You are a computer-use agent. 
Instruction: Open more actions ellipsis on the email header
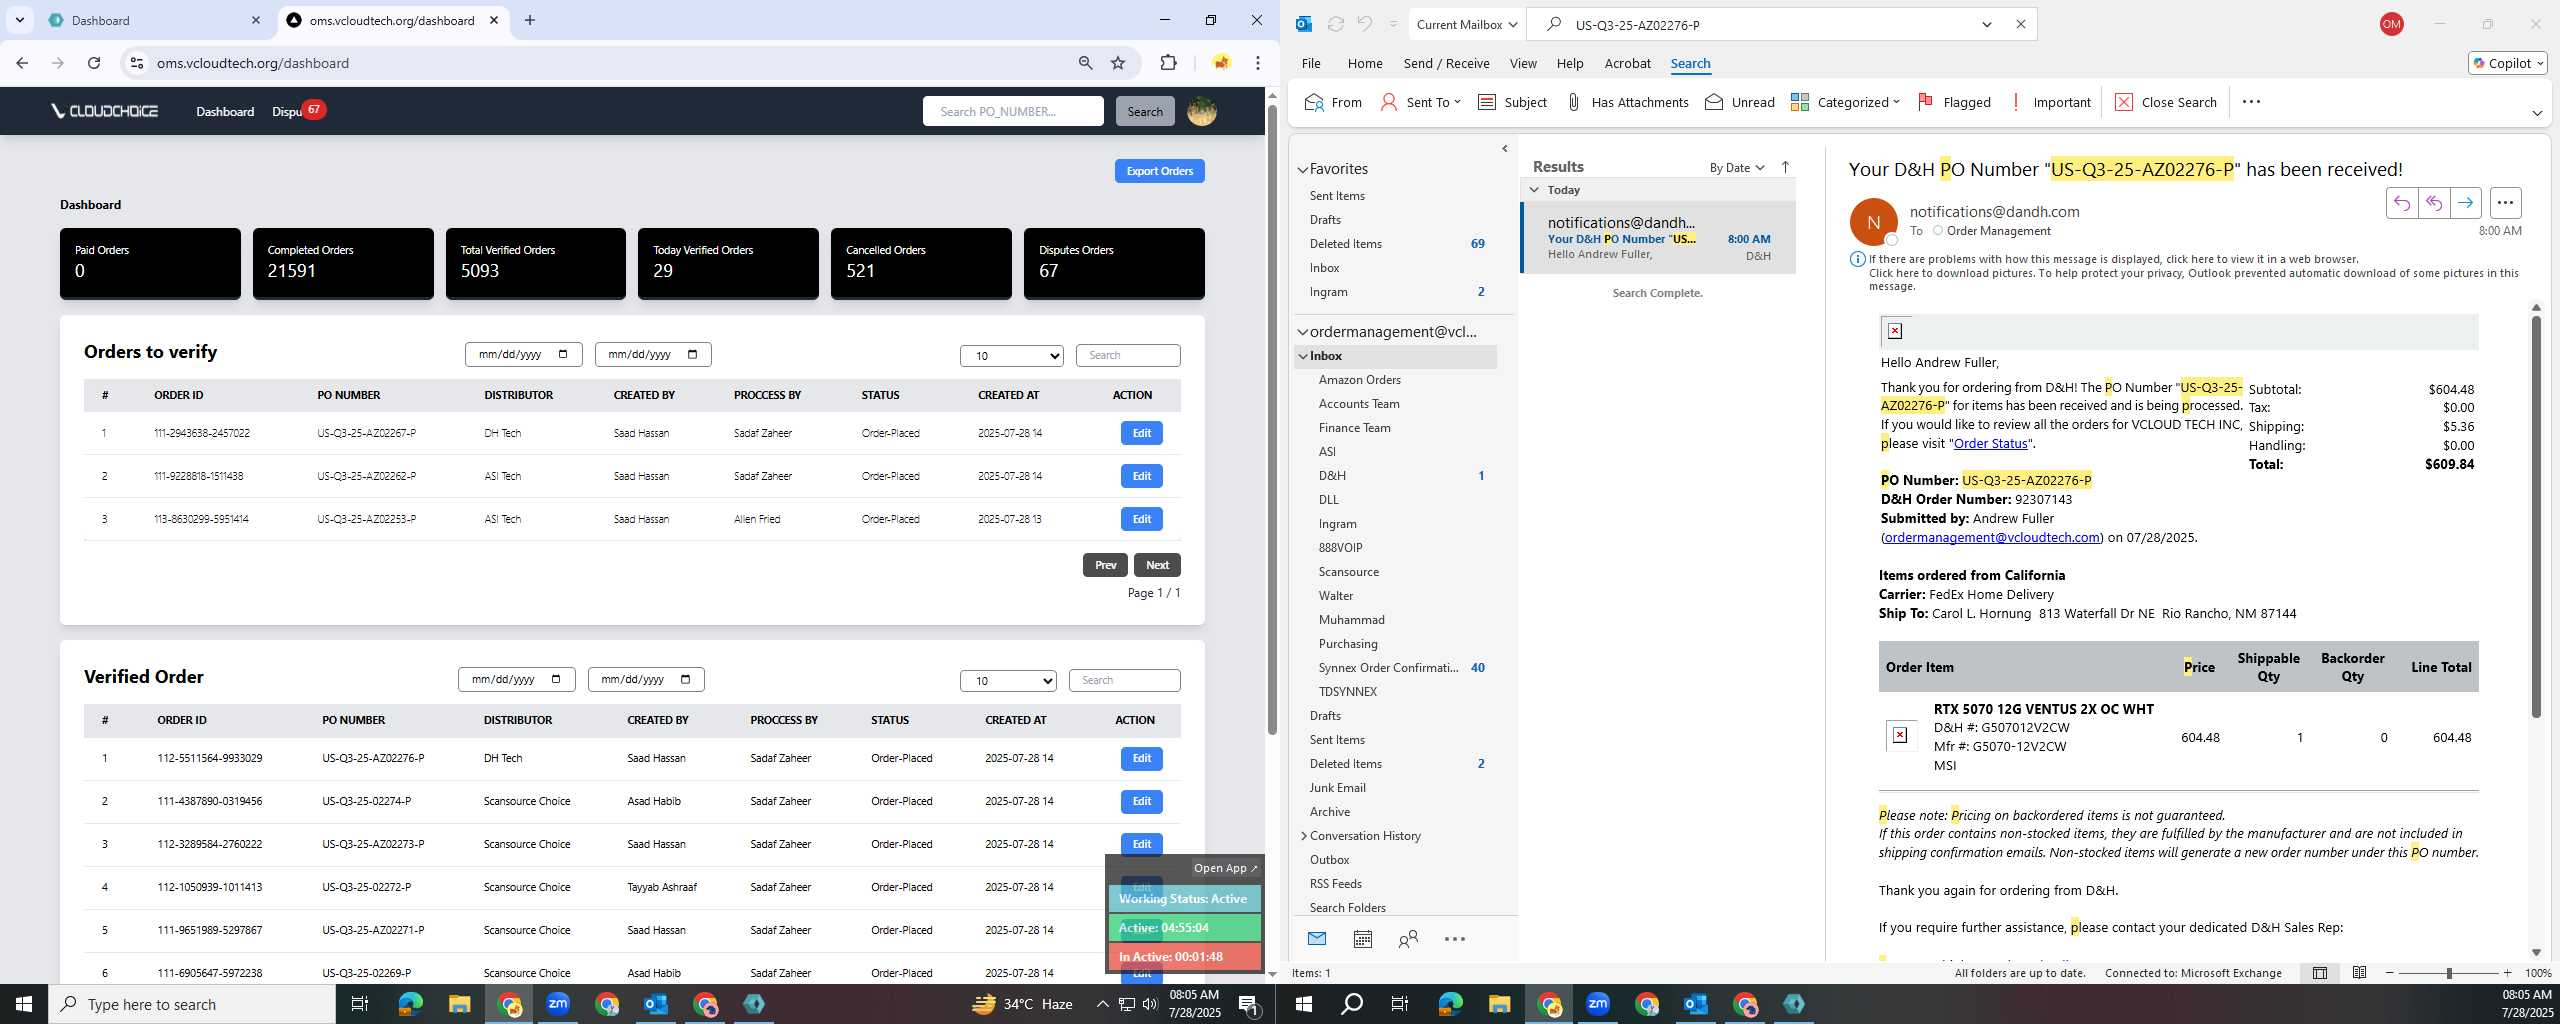click(2505, 203)
